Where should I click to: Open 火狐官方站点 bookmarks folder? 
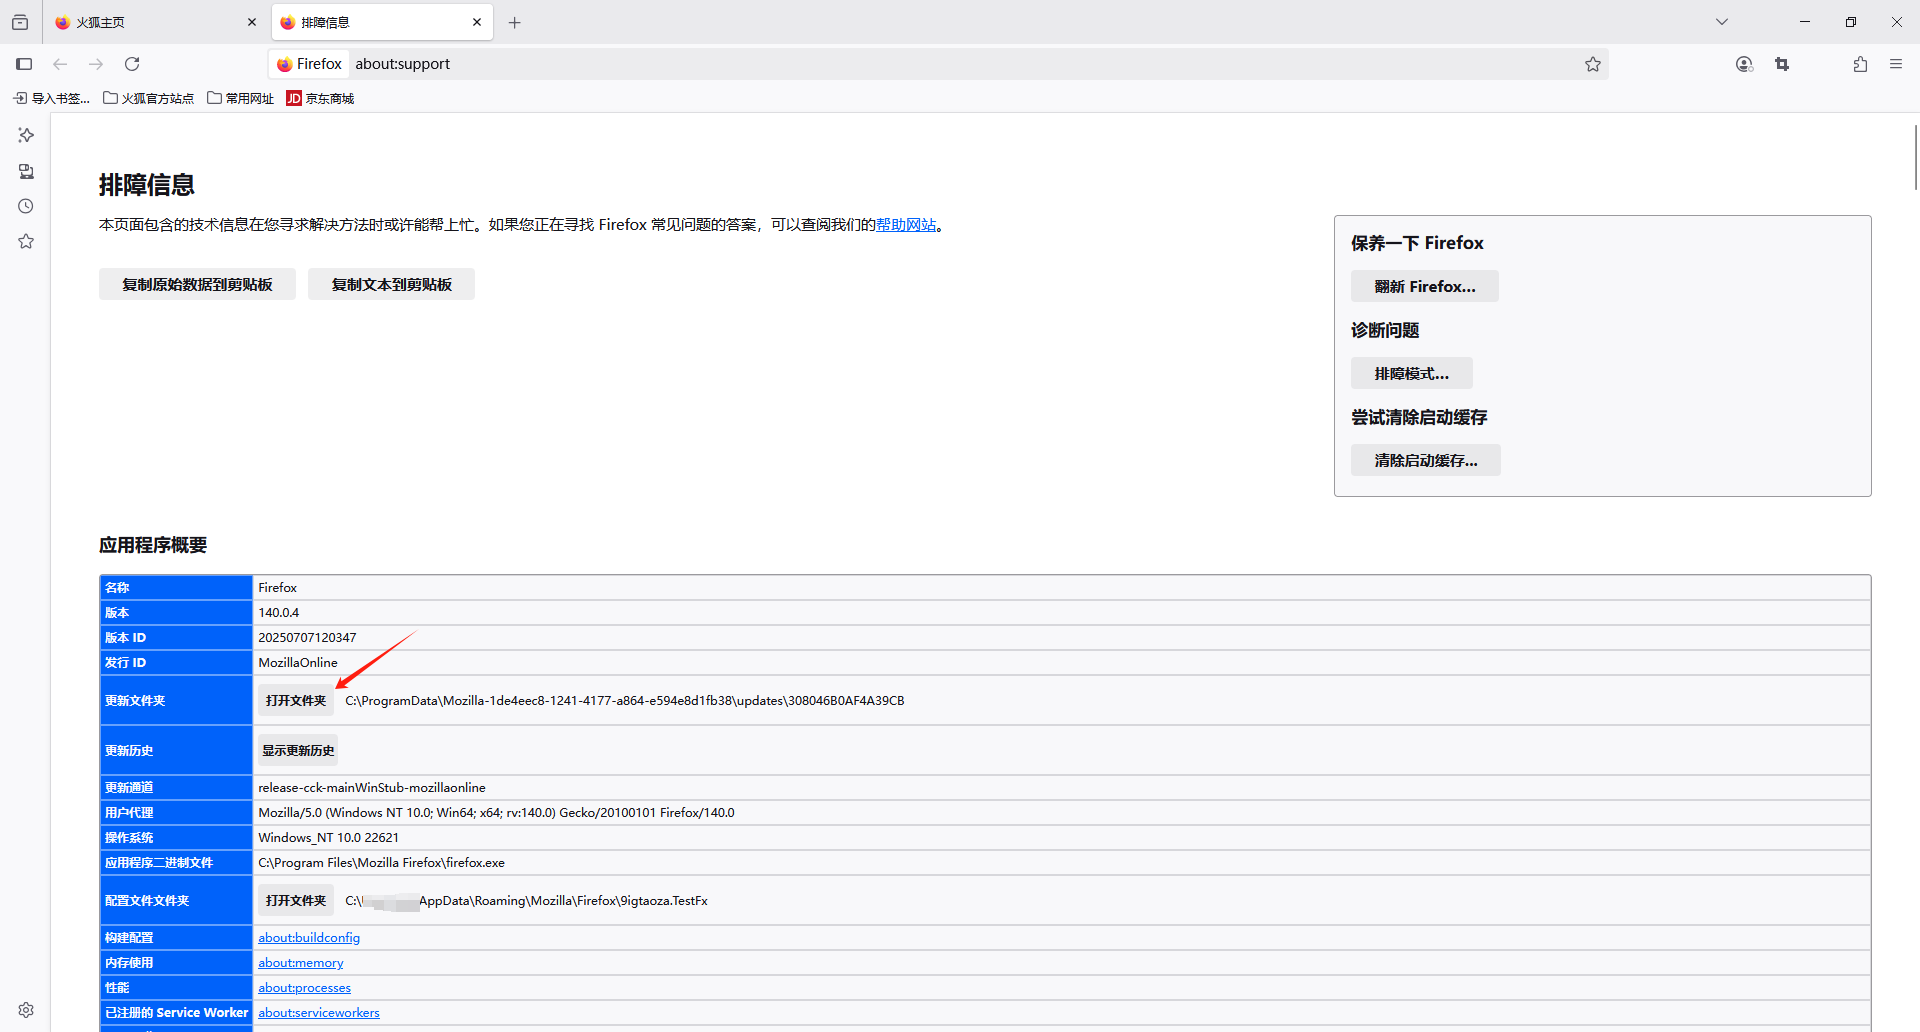coord(149,98)
